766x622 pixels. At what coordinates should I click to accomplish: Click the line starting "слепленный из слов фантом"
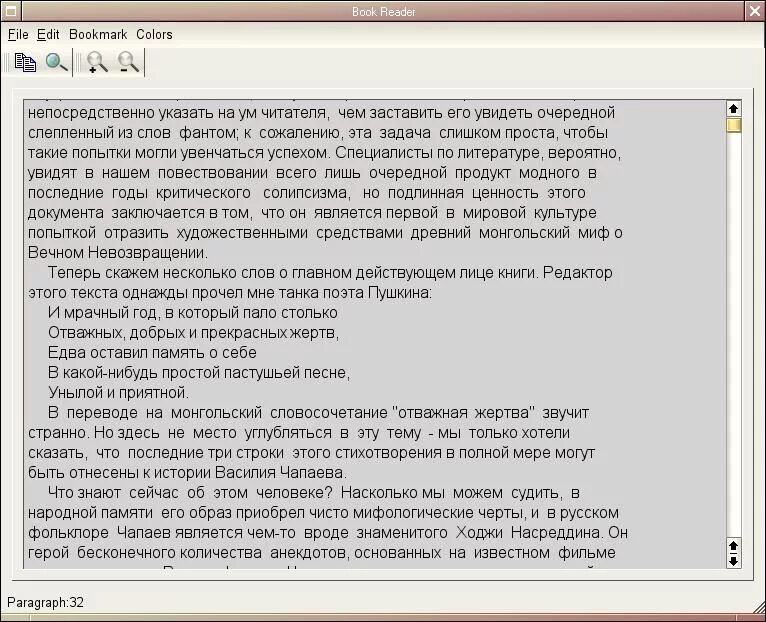point(318,133)
